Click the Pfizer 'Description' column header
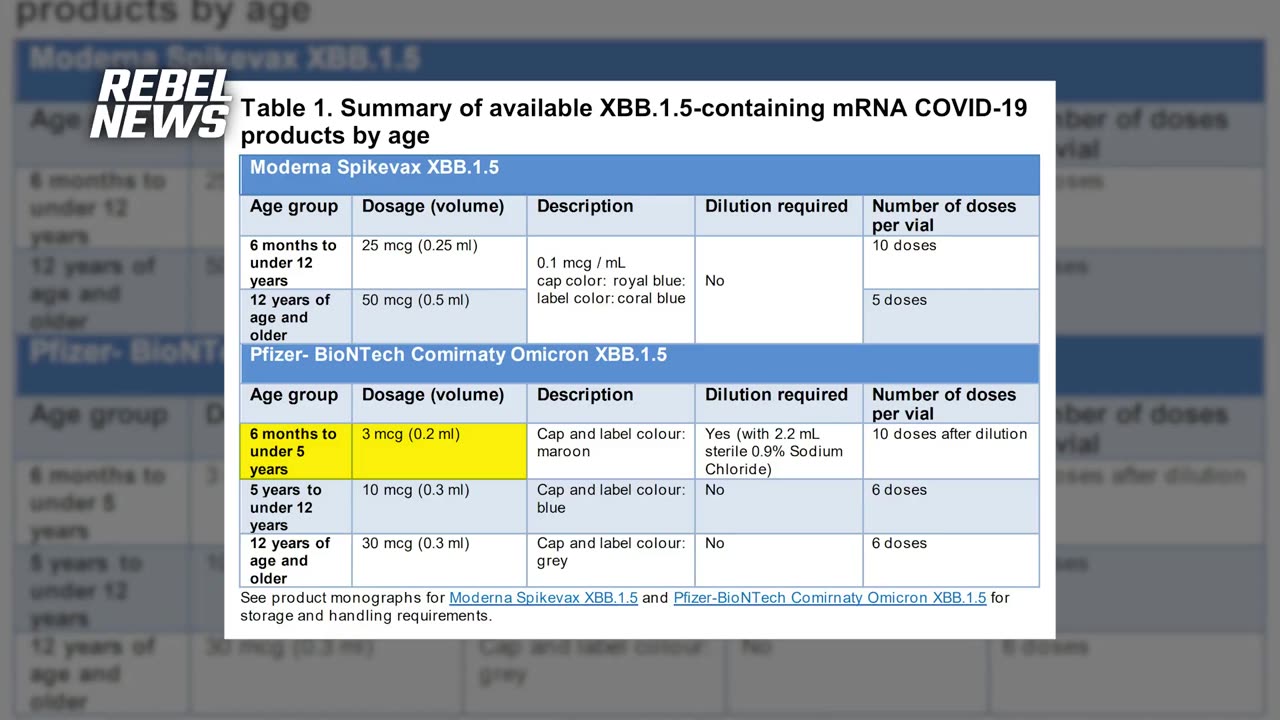 pyautogui.click(x=611, y=403)
